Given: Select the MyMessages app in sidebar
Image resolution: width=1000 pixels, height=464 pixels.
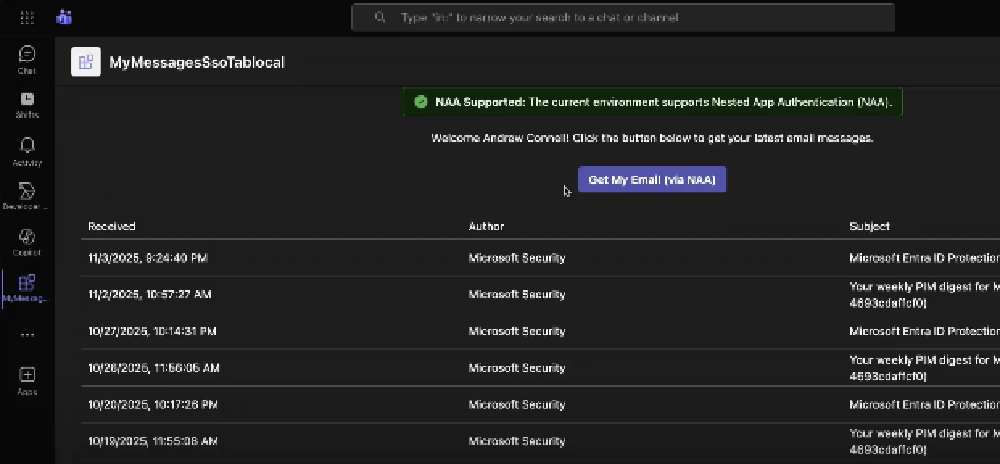Looking at the screenshot, I should pos(27,288).
